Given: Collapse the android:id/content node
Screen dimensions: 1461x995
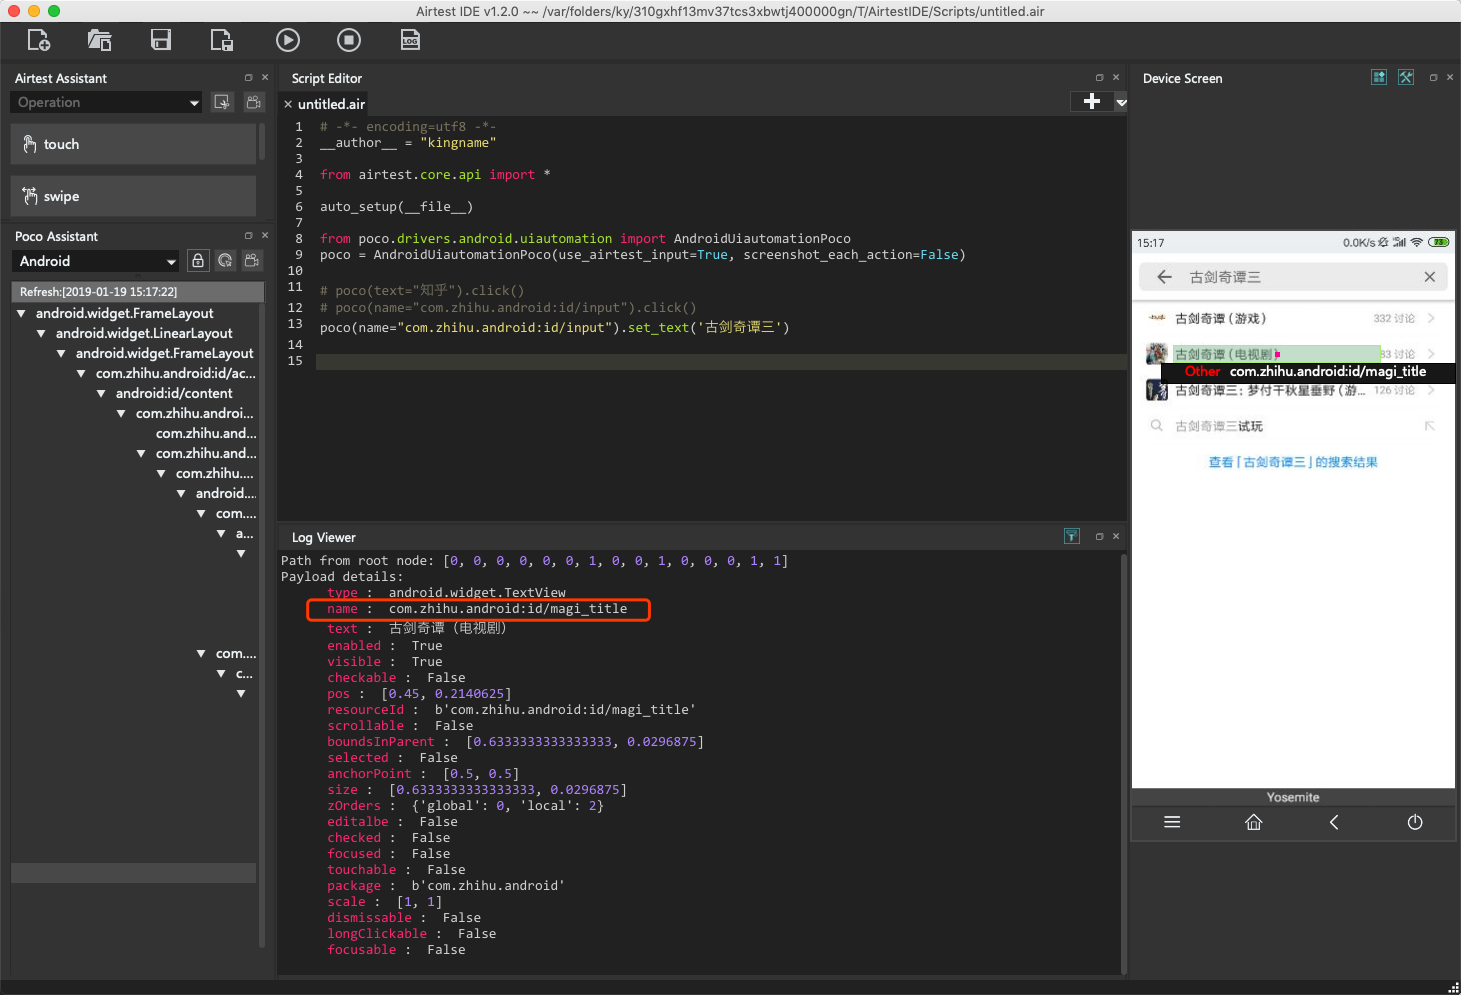Looking at the screenshot, I should pos(102,393).
